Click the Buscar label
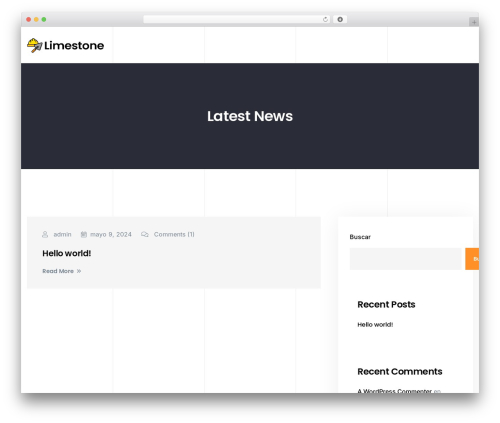This screenshot has width=500, height=423. click(360, 237)
